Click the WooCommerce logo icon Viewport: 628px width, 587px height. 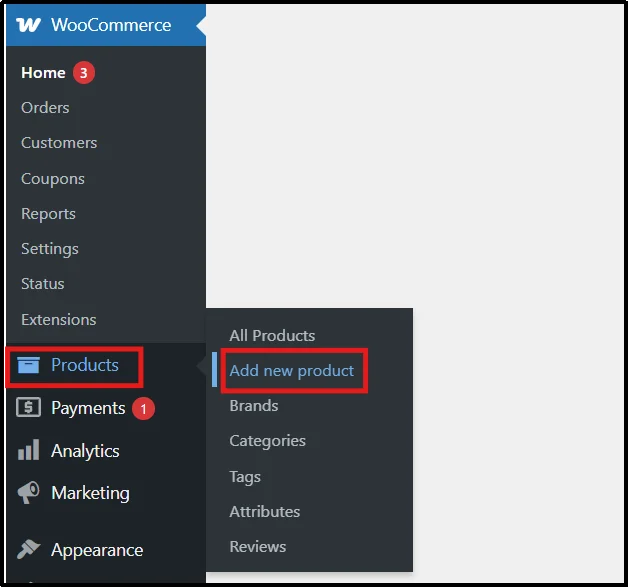coord(28,25)
